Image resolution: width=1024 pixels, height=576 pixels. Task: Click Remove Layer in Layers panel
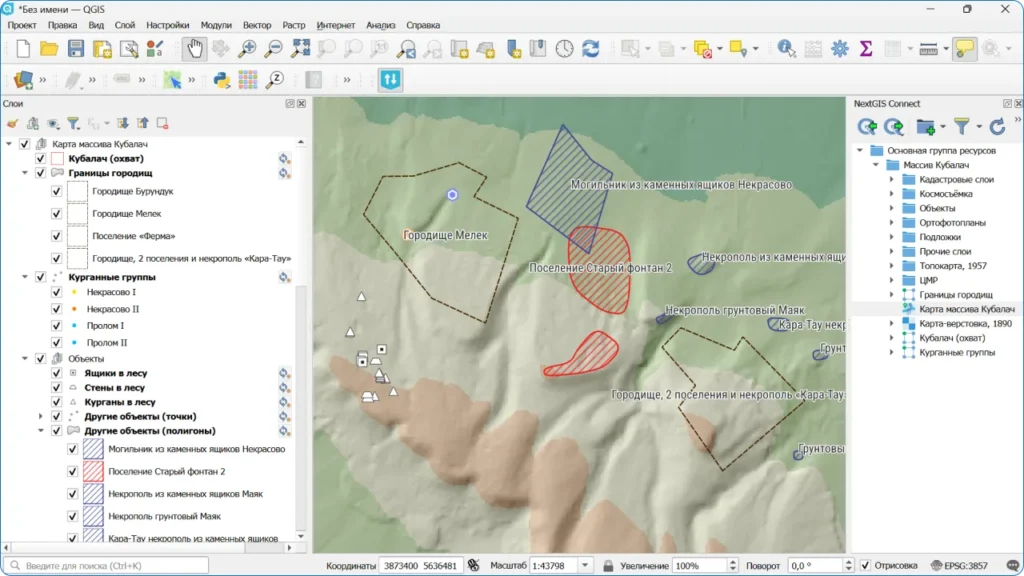click(162, 124)
